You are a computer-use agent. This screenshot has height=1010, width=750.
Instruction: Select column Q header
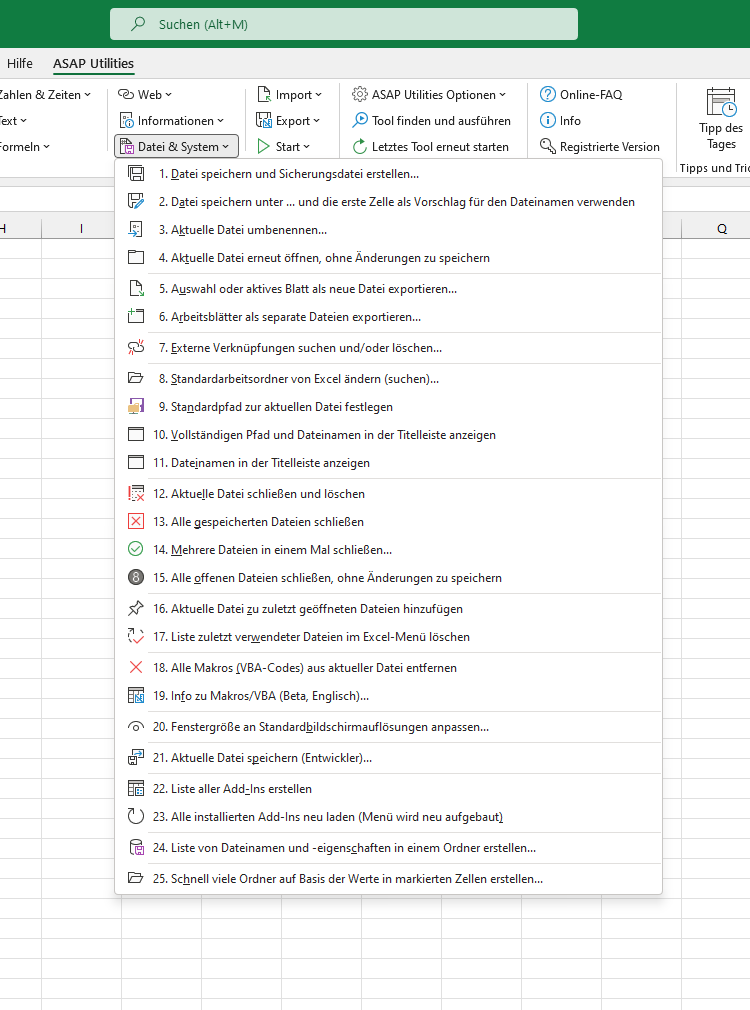point(722,229)
